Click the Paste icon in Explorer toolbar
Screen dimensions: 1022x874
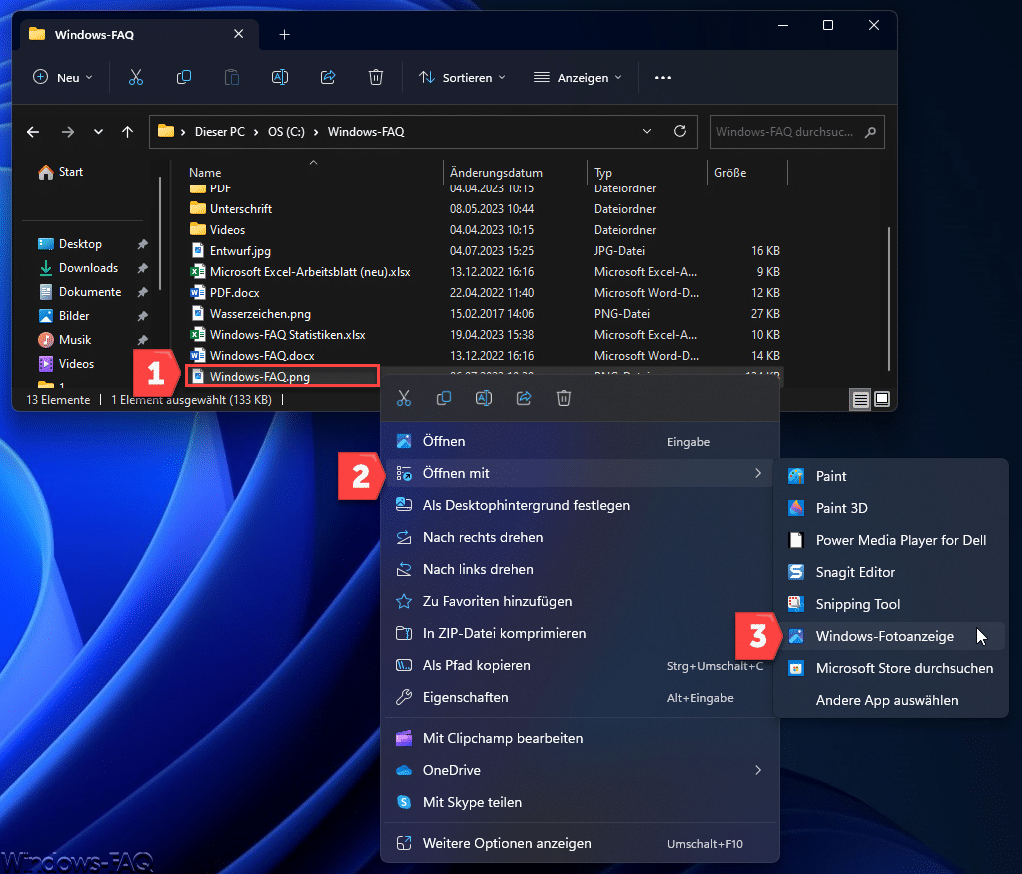(232, 78)
